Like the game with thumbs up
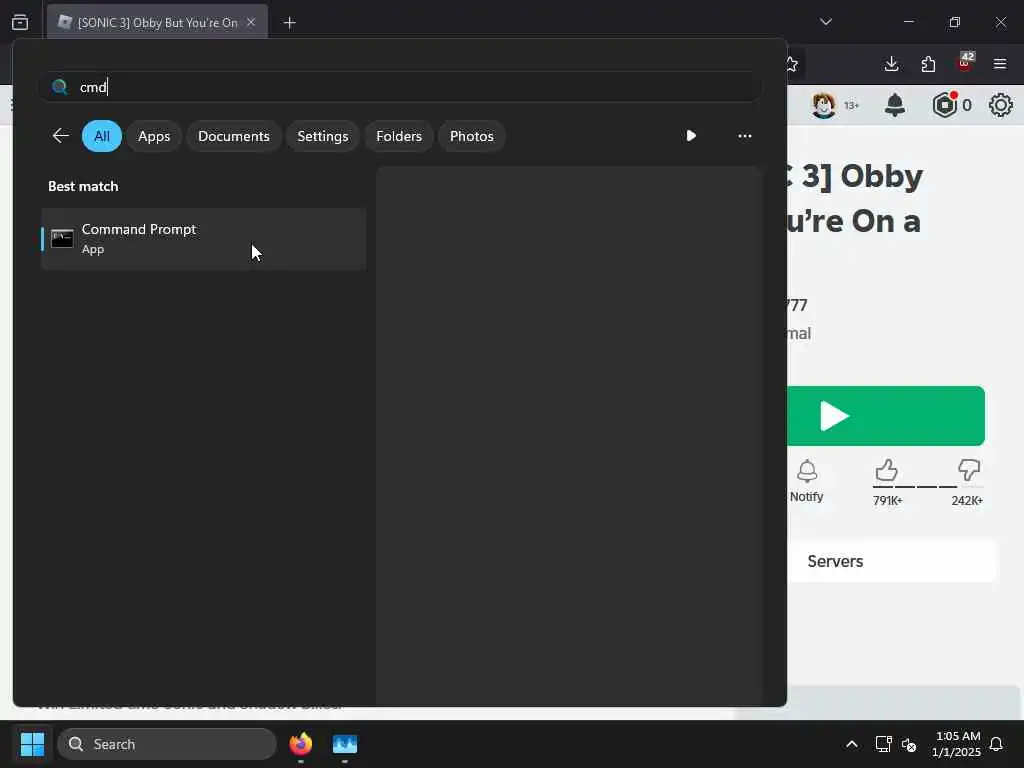This screenshot has width=1024, height=768. click(x=886, y=470)
